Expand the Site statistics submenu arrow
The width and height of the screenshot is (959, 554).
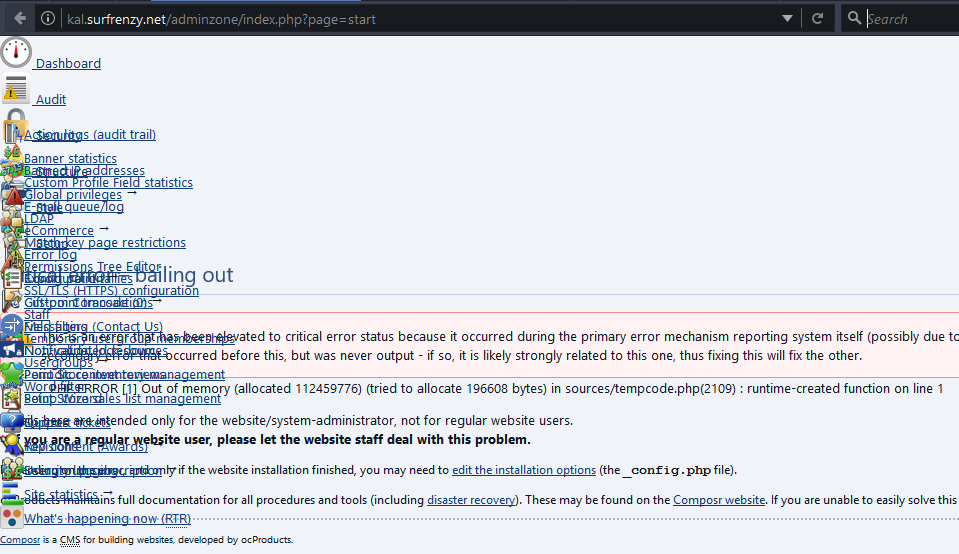108,493
